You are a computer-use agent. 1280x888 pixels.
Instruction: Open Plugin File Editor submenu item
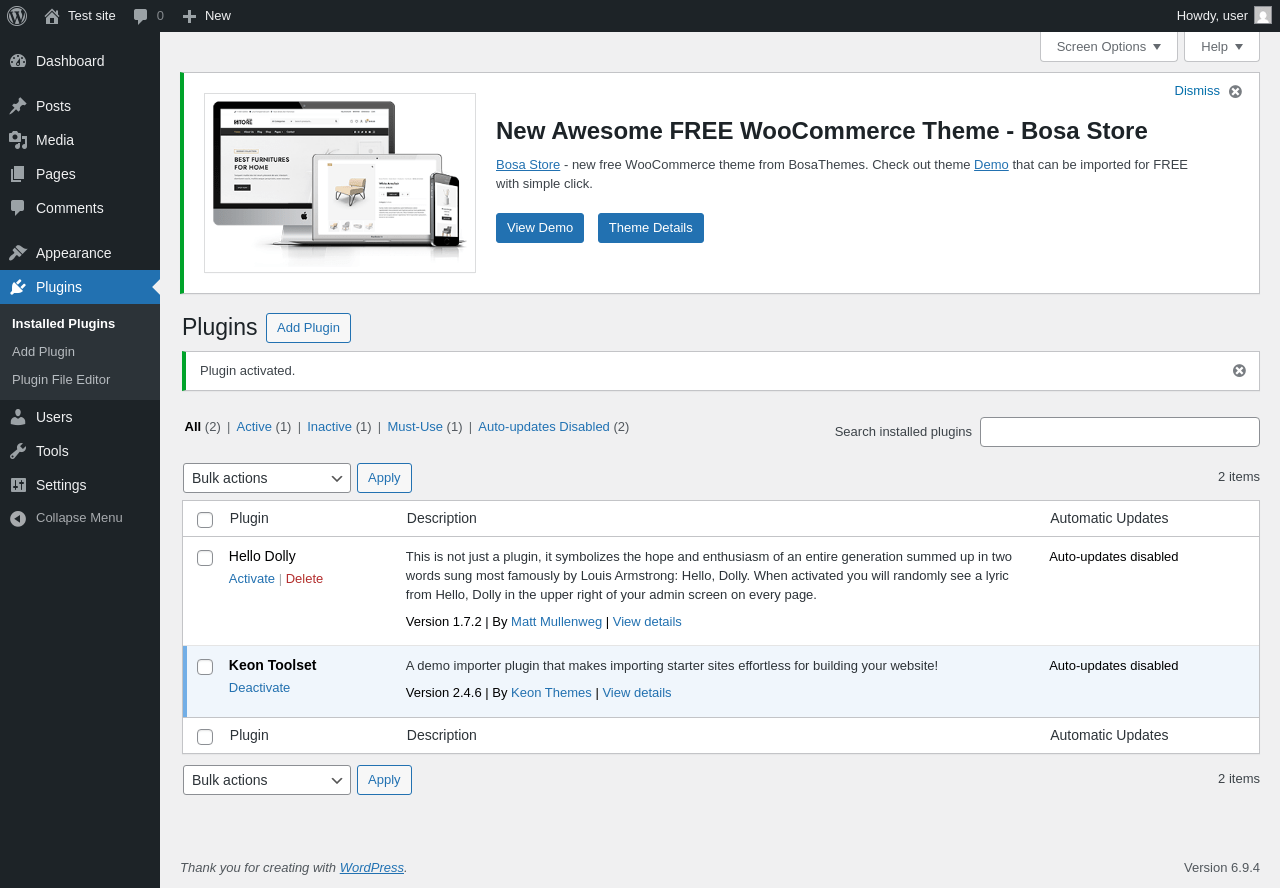click(x=61, y=380)
